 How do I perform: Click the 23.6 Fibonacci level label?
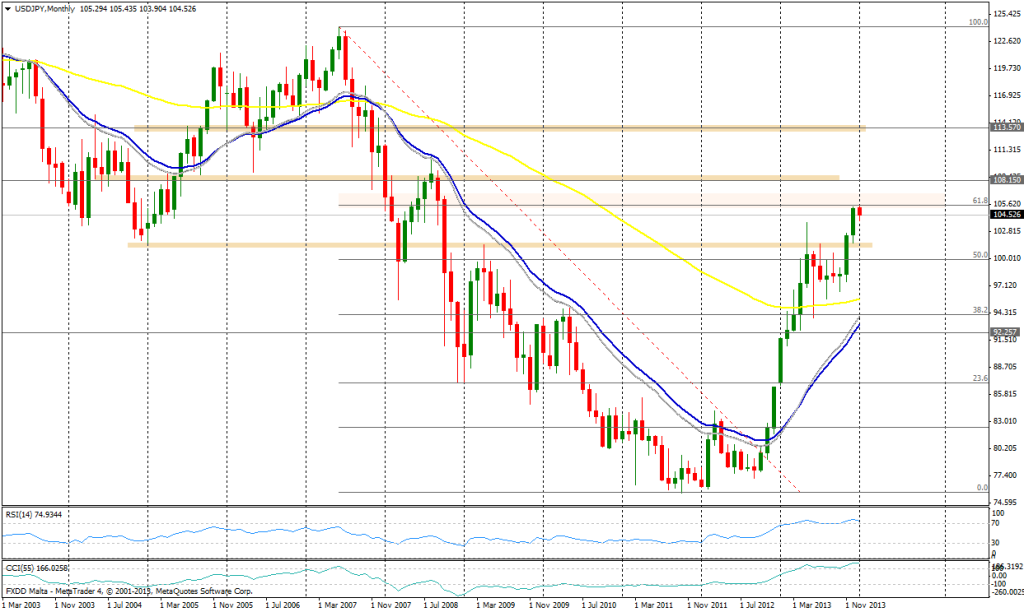click(x=980, y=379)
